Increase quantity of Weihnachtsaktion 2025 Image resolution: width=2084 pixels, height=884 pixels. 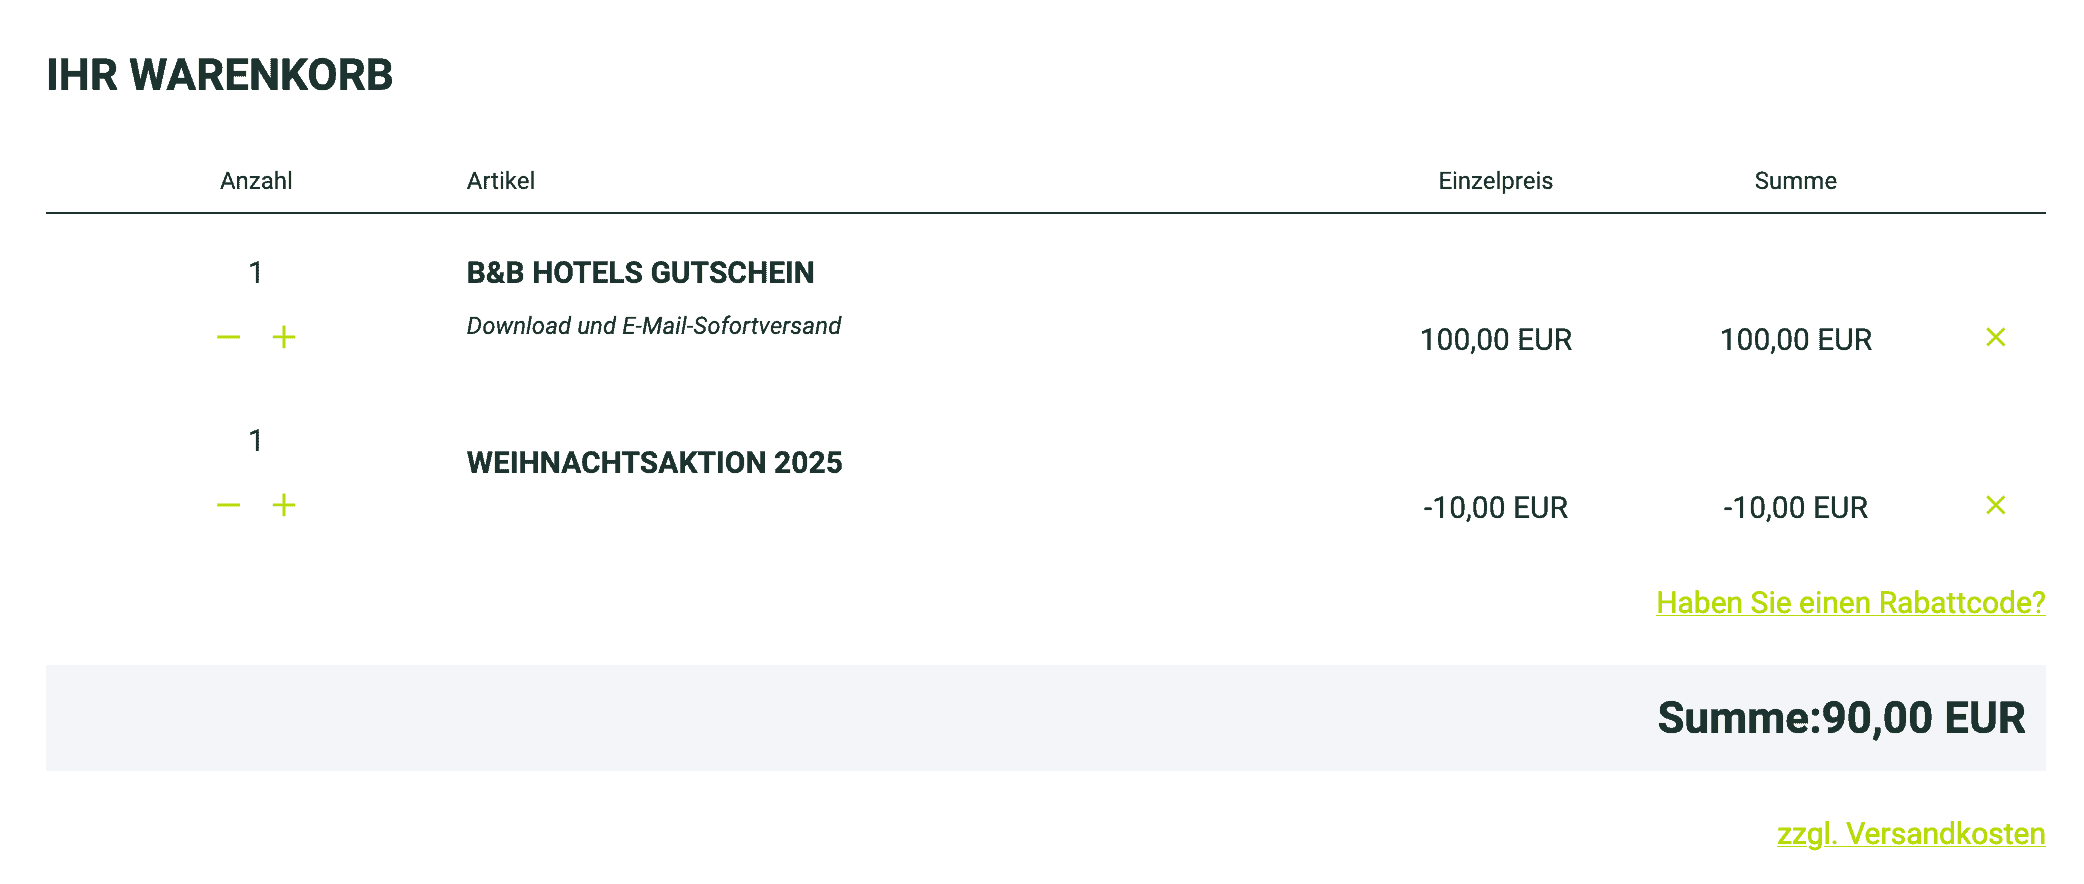pyautogui.click(x=284, y=505)
